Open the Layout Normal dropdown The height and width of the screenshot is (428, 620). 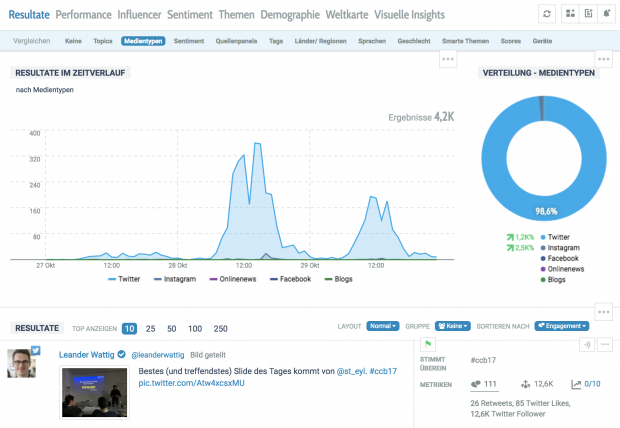click(383, 326)
